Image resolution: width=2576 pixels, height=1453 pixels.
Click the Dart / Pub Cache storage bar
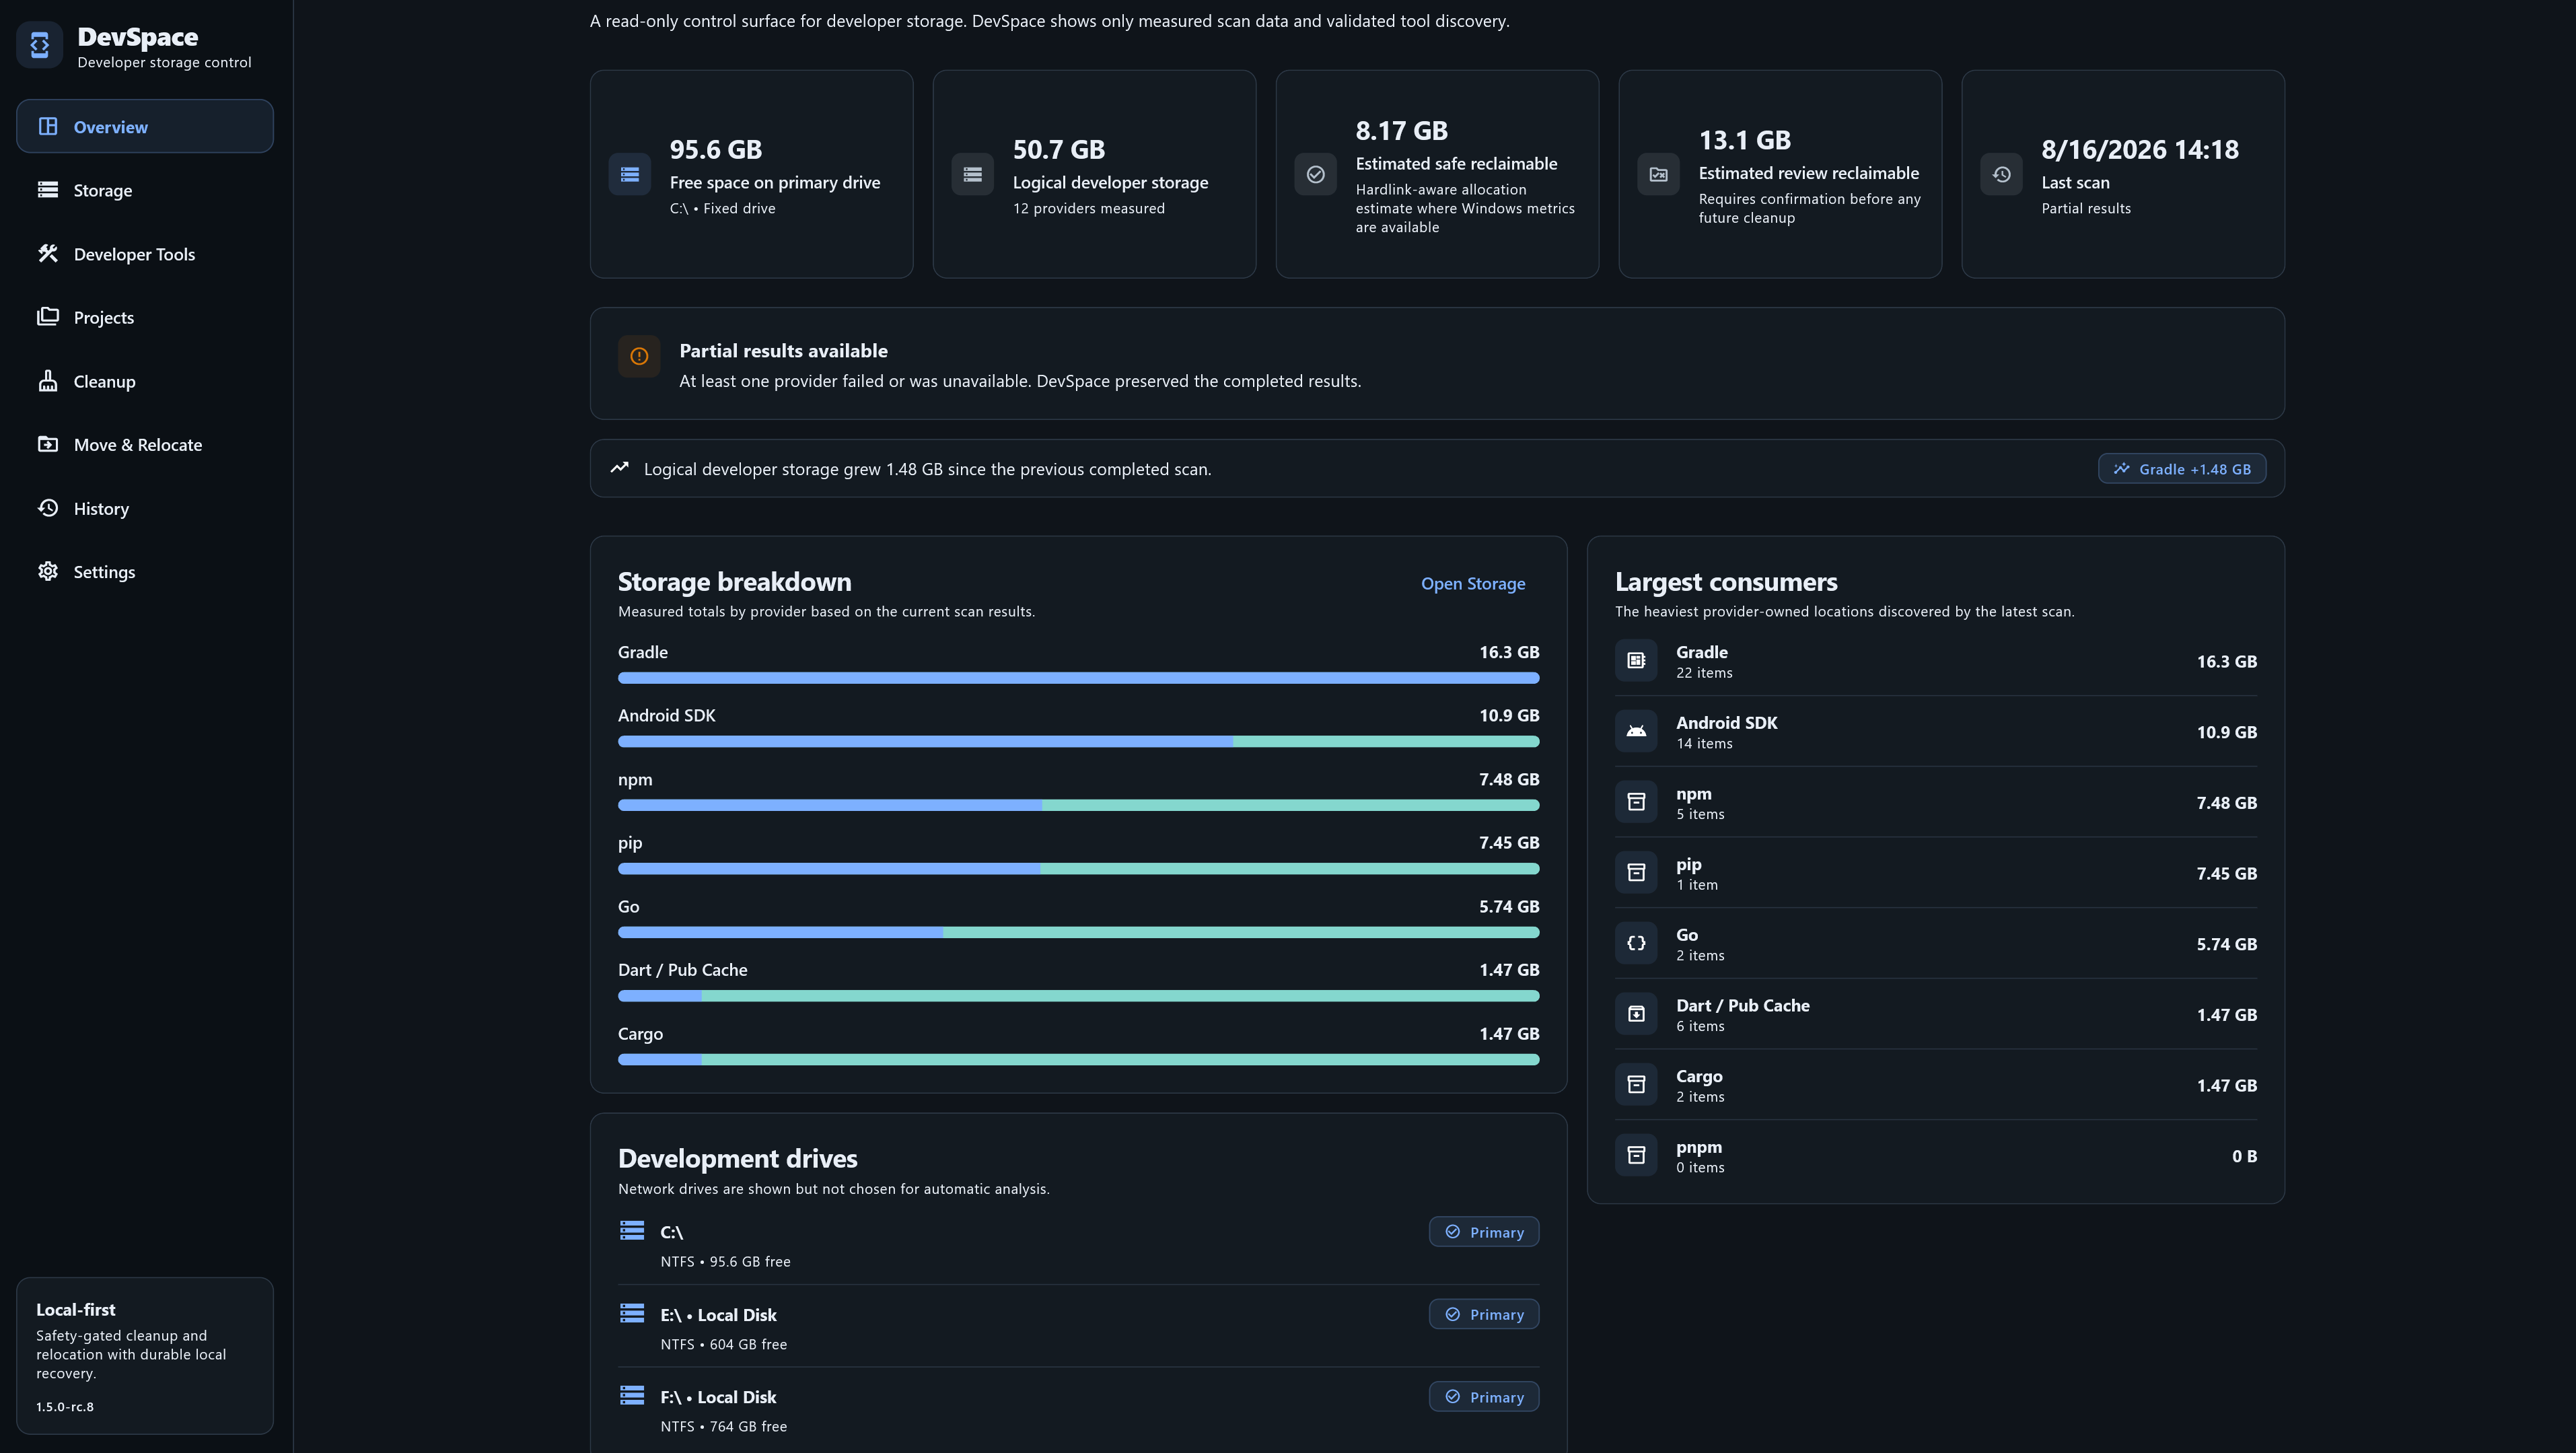pyautogui.click(x=1078, y=995)
